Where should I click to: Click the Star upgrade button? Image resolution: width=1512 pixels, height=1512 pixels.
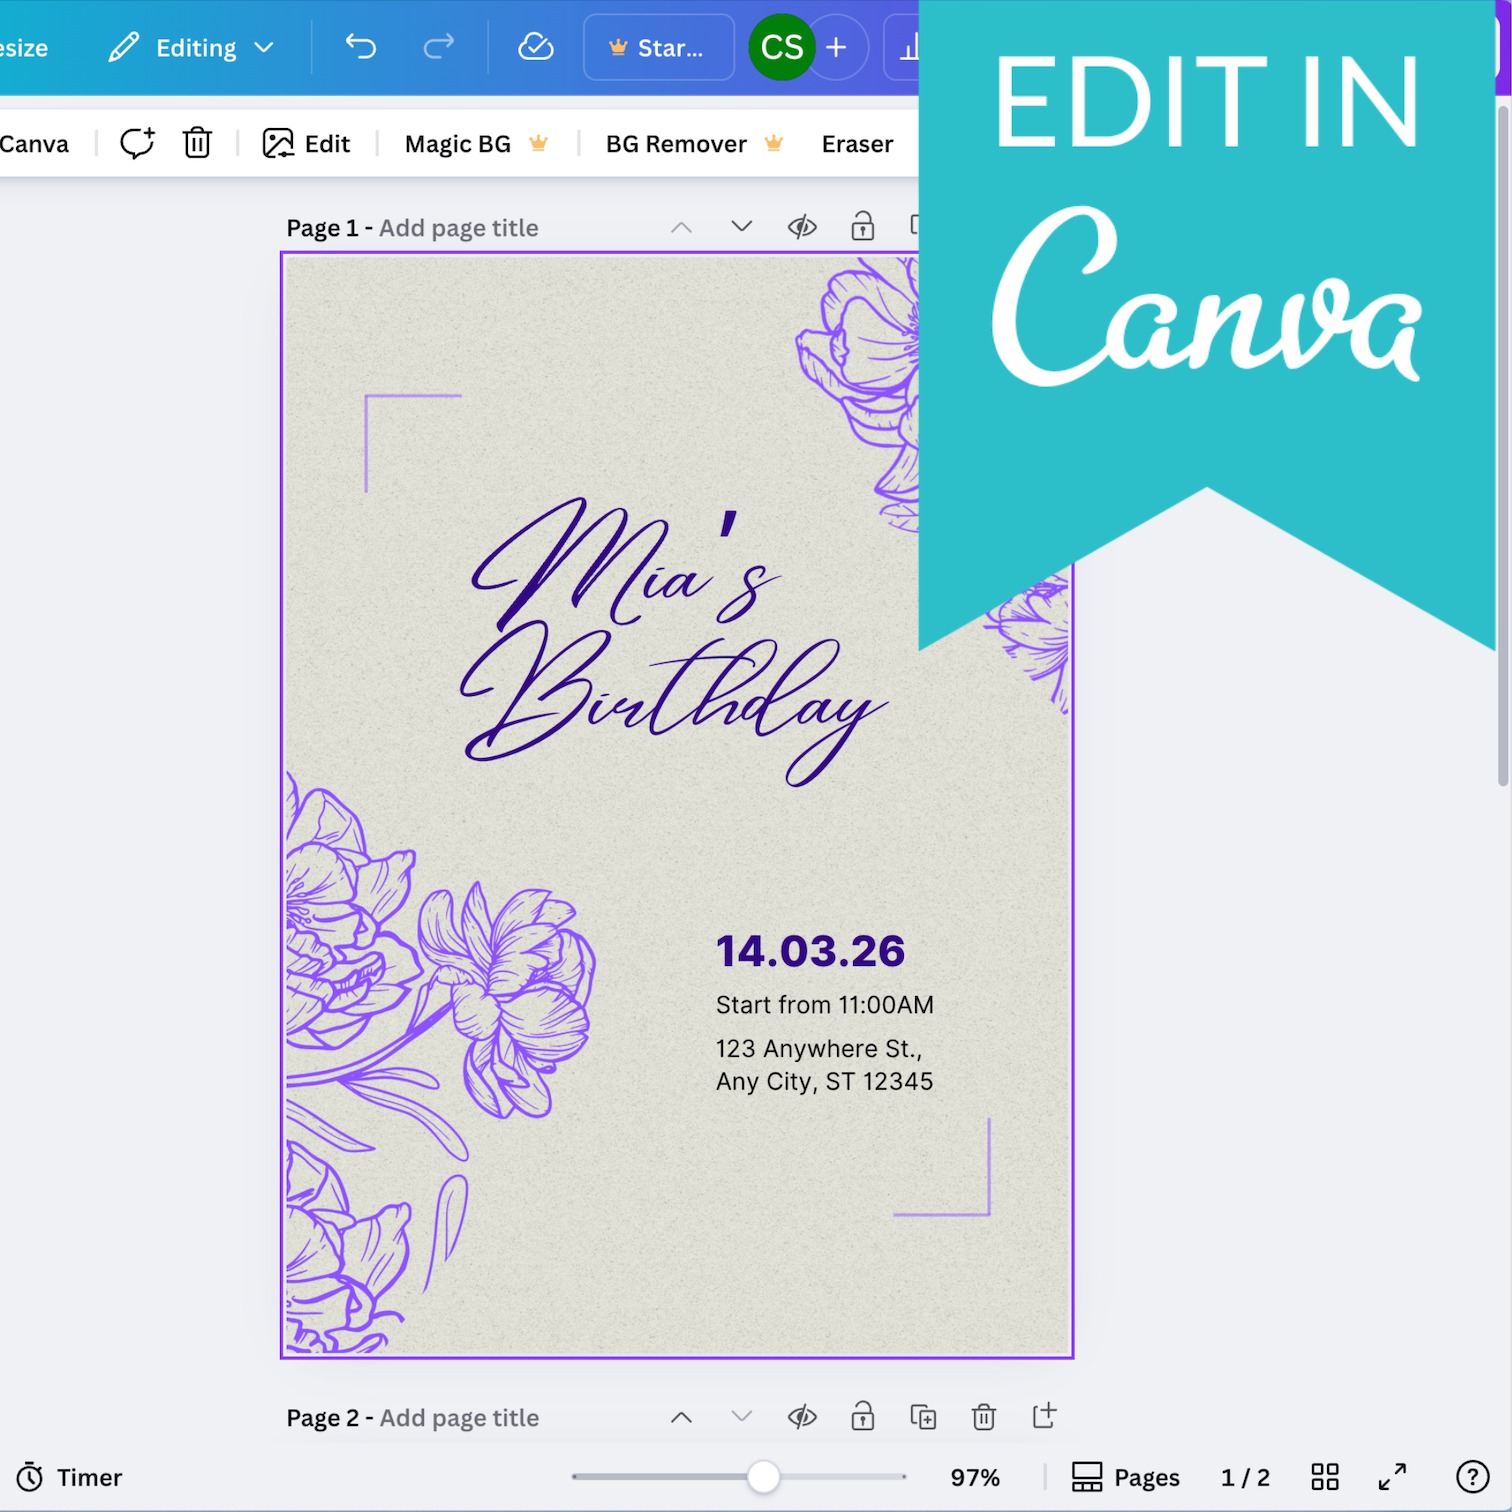click(x=658, y=47)
